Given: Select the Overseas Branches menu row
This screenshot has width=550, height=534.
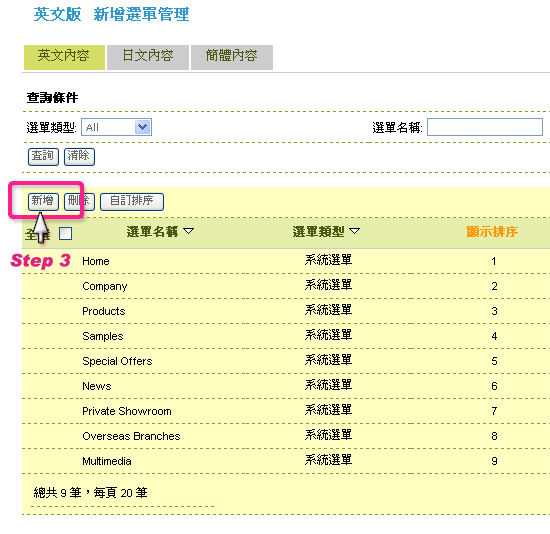Looking at the screenshot, I should pyautogui.click(x=286, y=436).
